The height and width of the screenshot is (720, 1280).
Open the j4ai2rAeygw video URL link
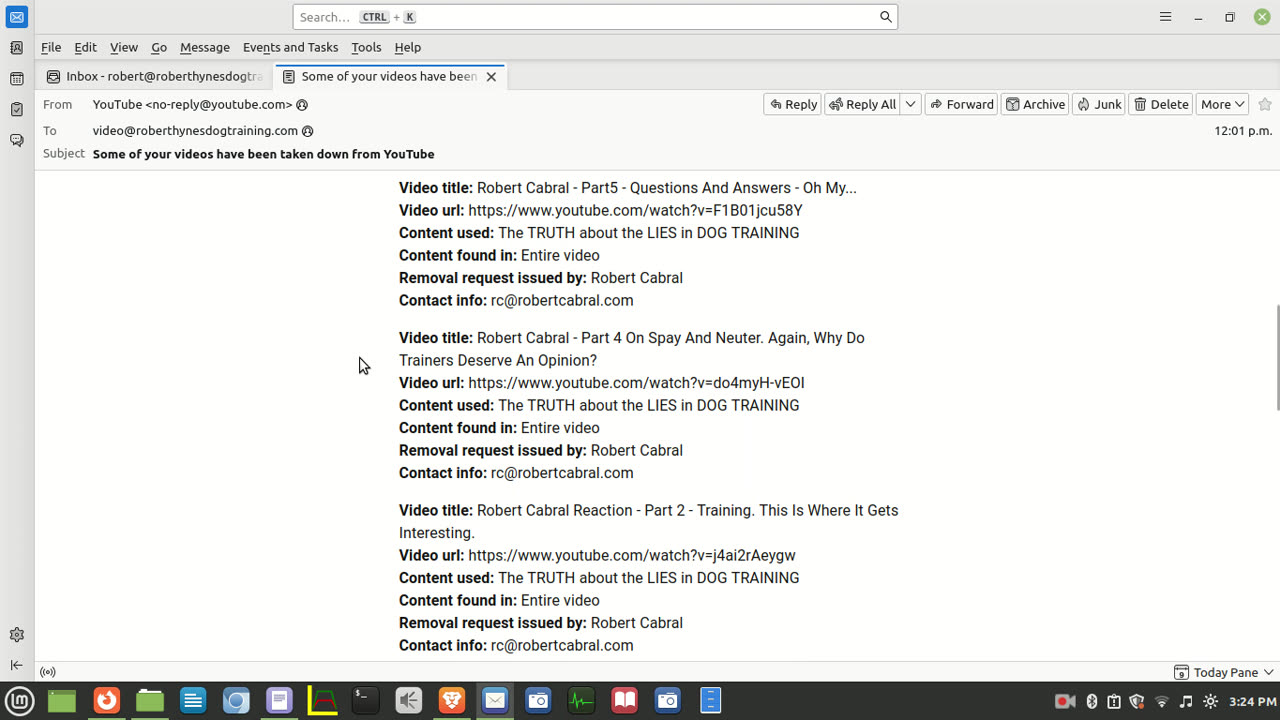[x=632, y=555]
